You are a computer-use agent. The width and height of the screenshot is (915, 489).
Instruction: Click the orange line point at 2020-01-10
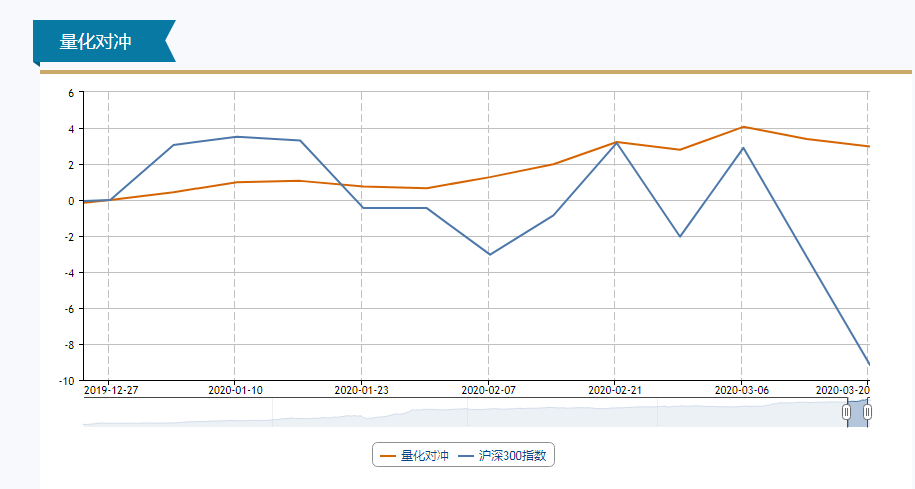pyautogui.click(x=235, y=182)
